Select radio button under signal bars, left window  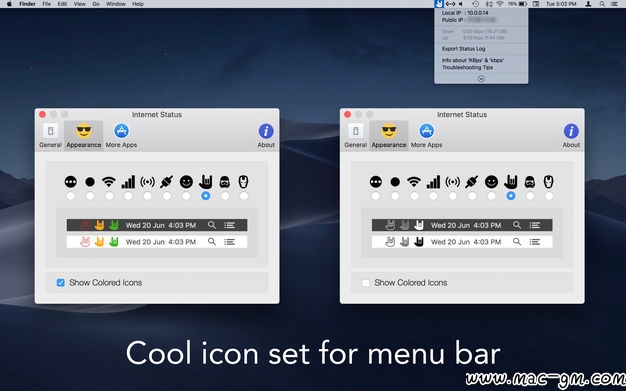click(128, 196)
